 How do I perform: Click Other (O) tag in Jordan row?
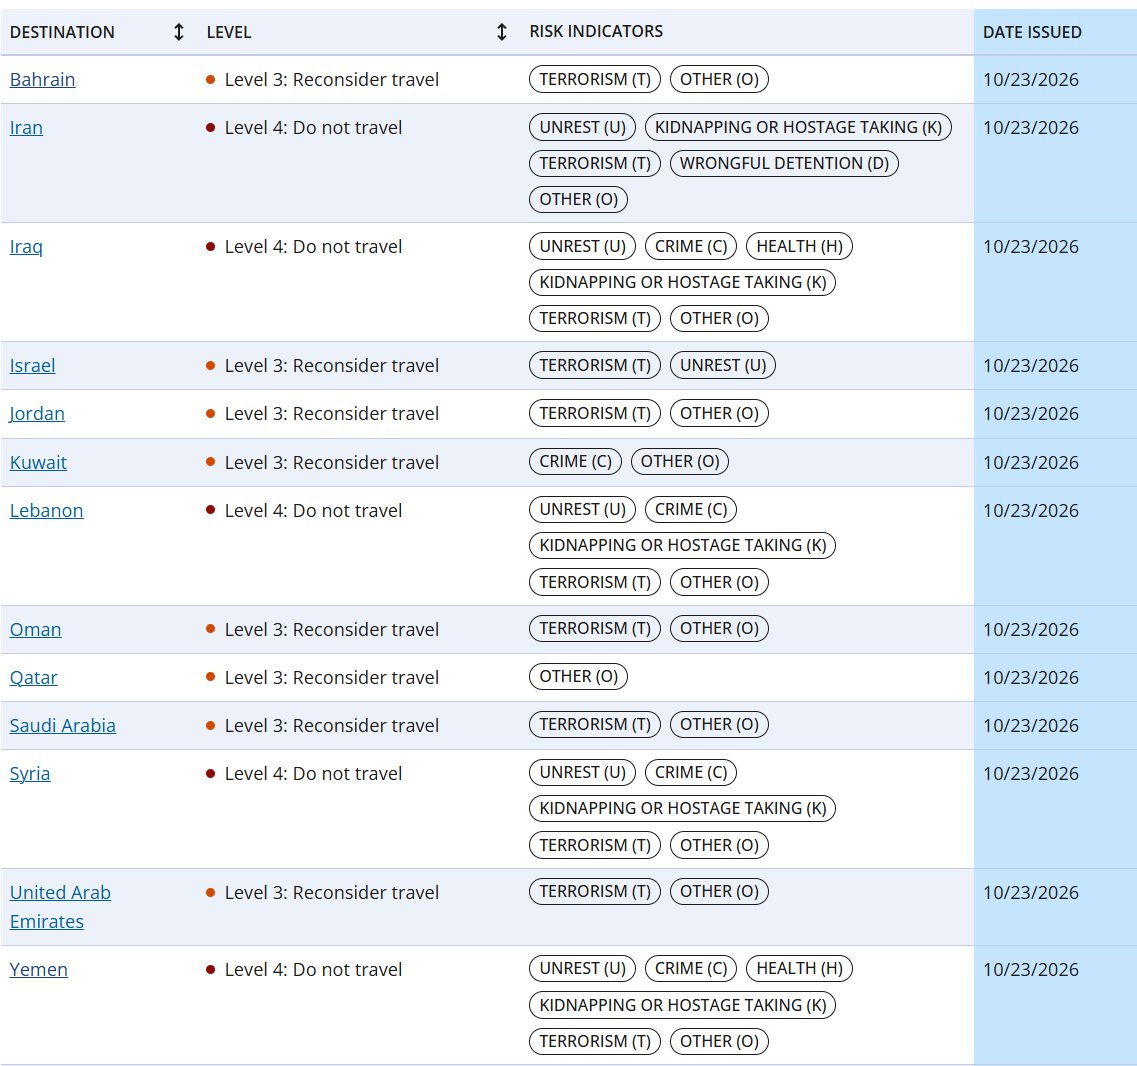719,413
